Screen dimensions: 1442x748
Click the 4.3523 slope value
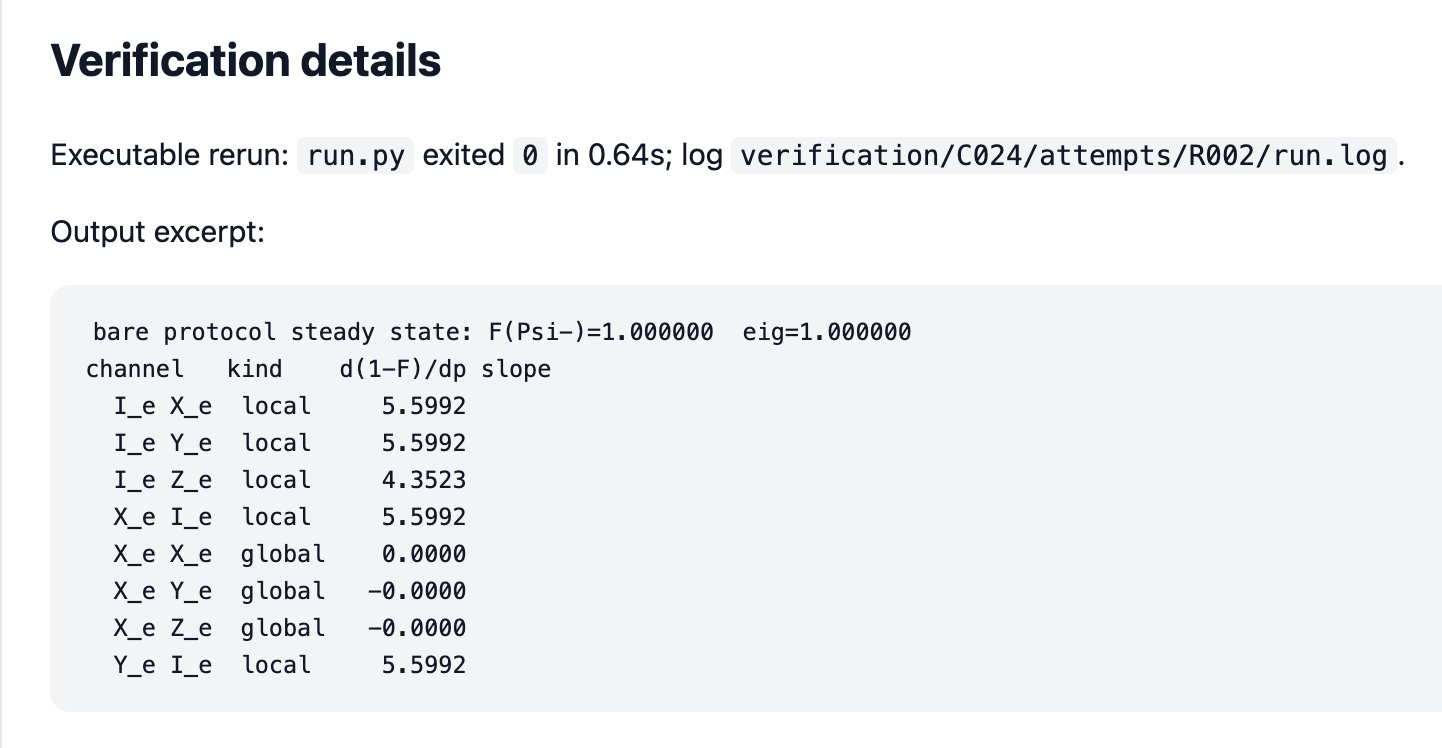pyautogui.click(x=424, y=480)
